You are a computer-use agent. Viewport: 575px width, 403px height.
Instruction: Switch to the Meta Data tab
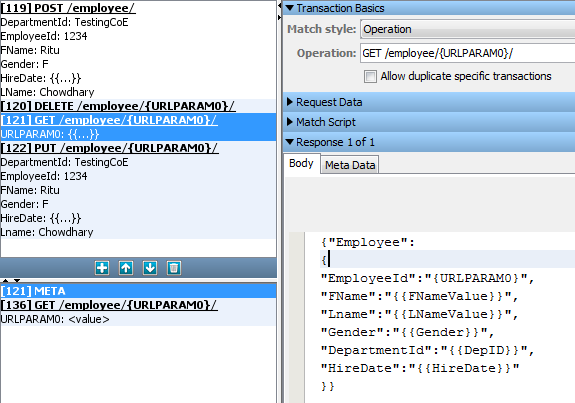pos(350,165)
